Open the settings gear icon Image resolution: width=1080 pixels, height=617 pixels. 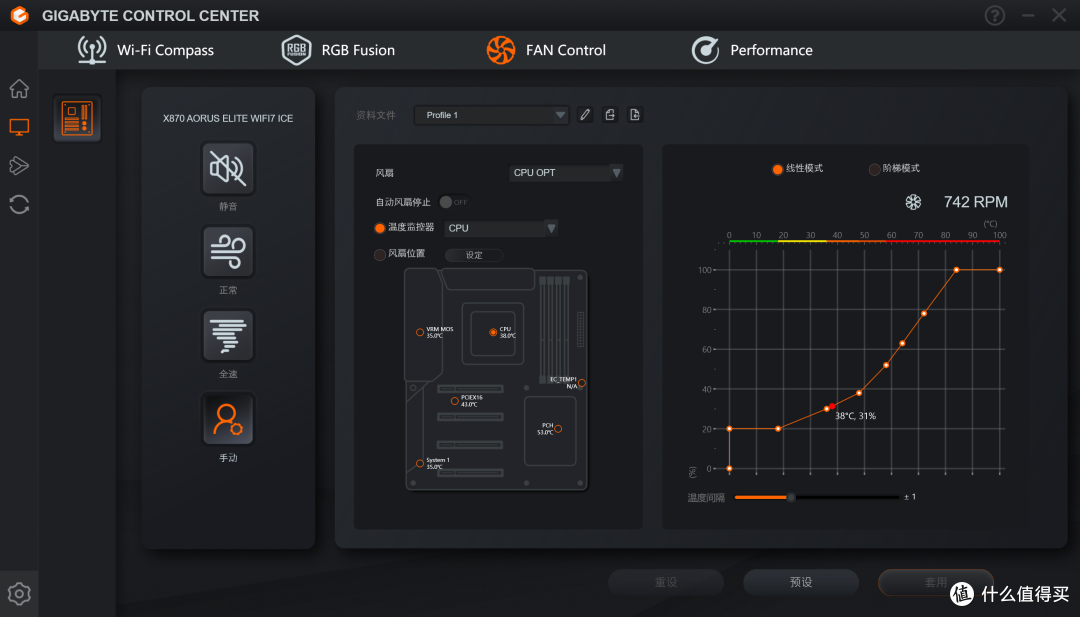pos(19,594)
